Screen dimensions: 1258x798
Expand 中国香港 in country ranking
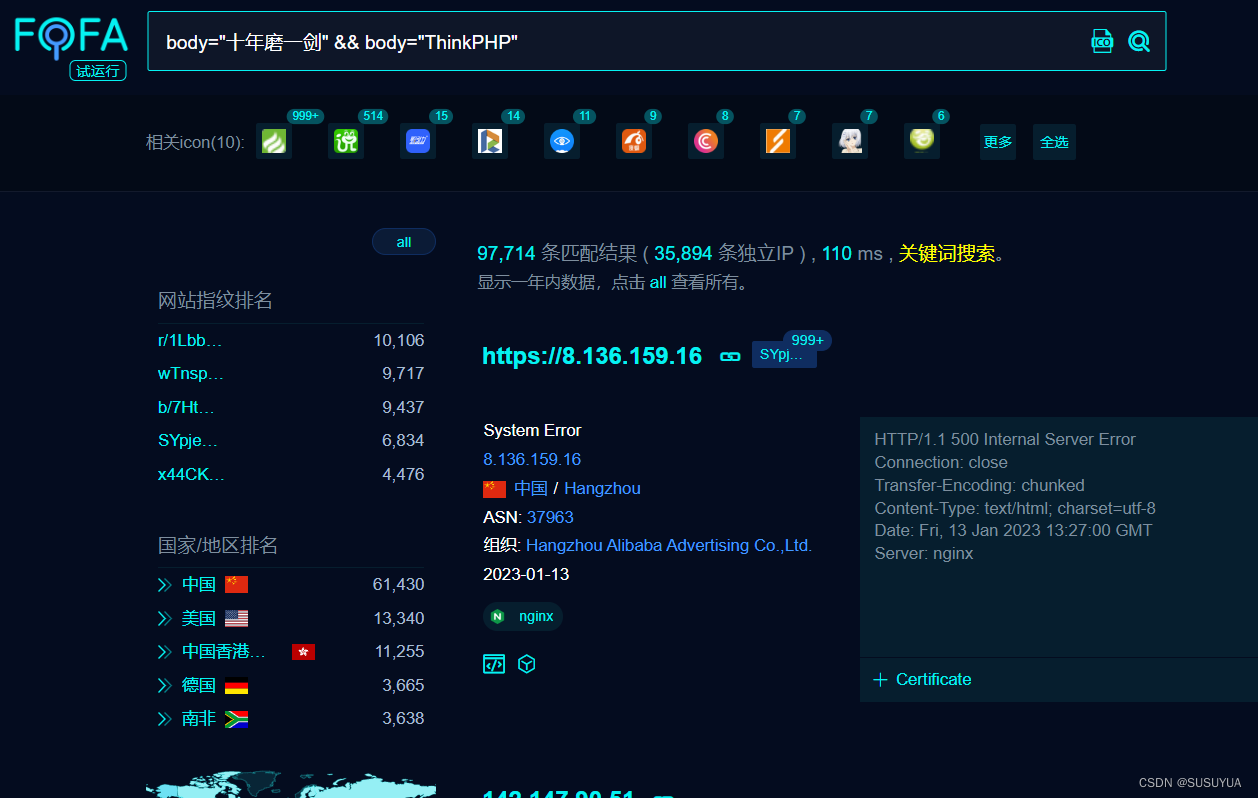(x=165, y=651)
